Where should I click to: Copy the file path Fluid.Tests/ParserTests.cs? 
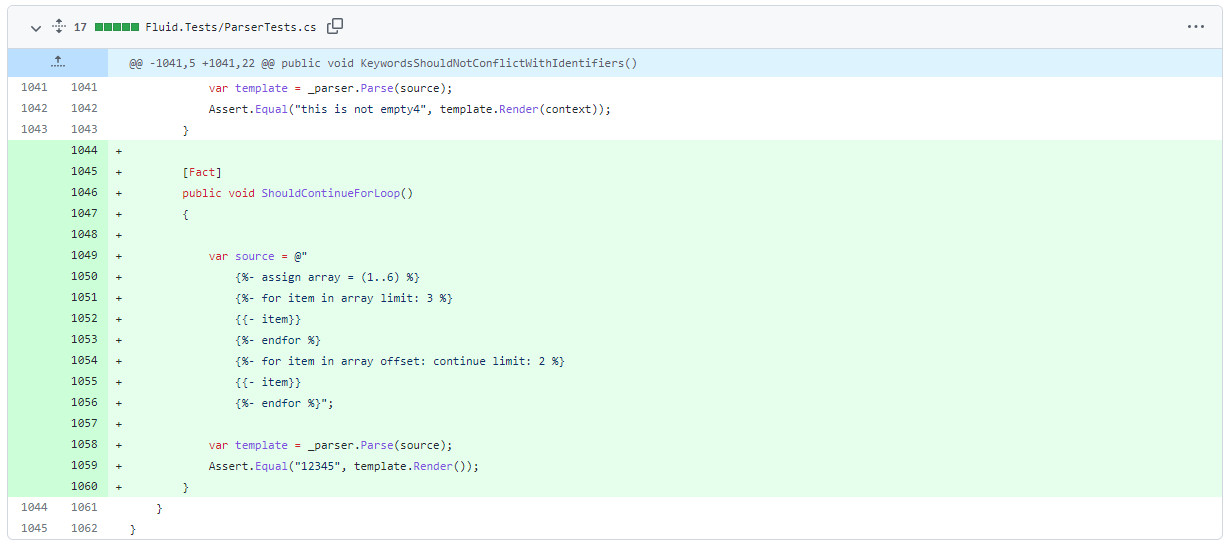(x=336, y=26)
